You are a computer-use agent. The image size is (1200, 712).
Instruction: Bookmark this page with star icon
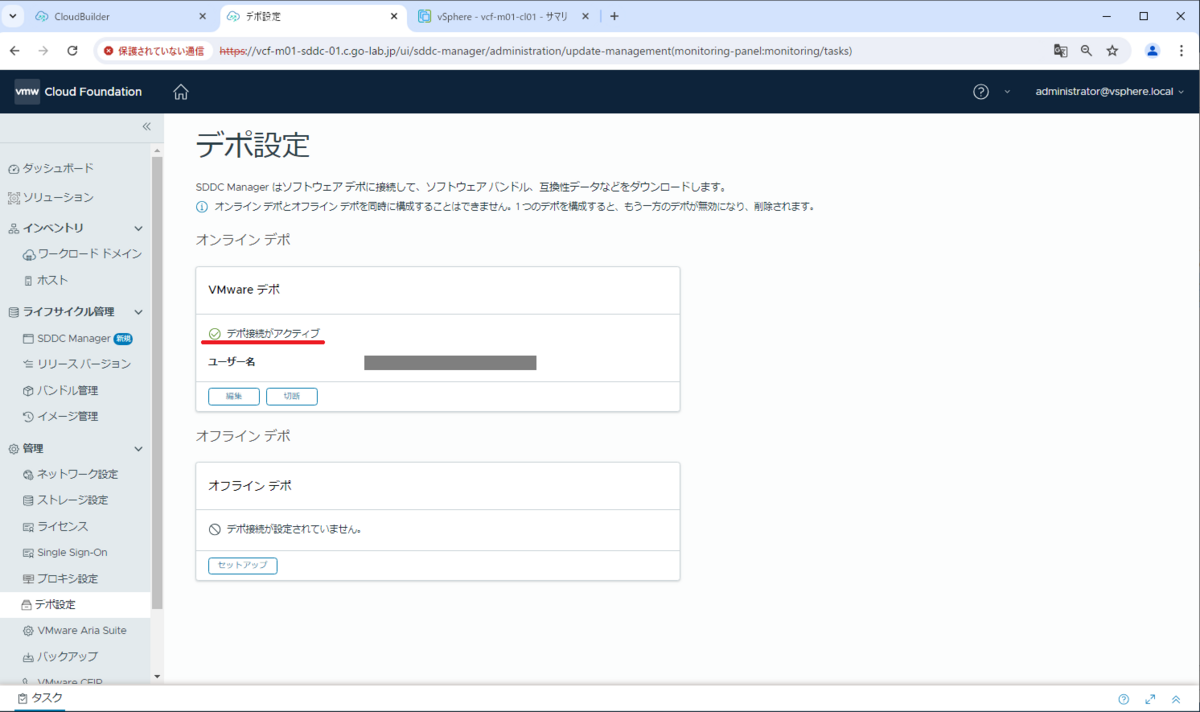click(1112, 51)
